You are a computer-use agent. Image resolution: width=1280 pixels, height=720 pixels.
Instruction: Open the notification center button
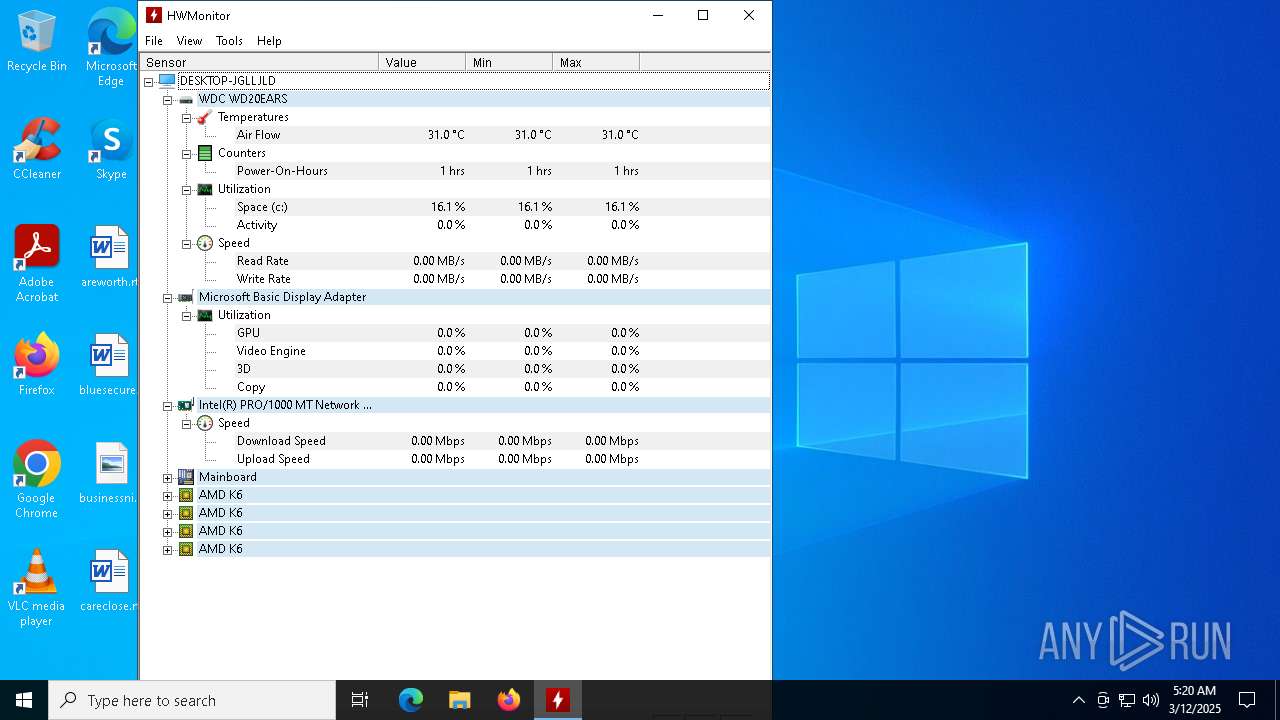[1247, 700]
